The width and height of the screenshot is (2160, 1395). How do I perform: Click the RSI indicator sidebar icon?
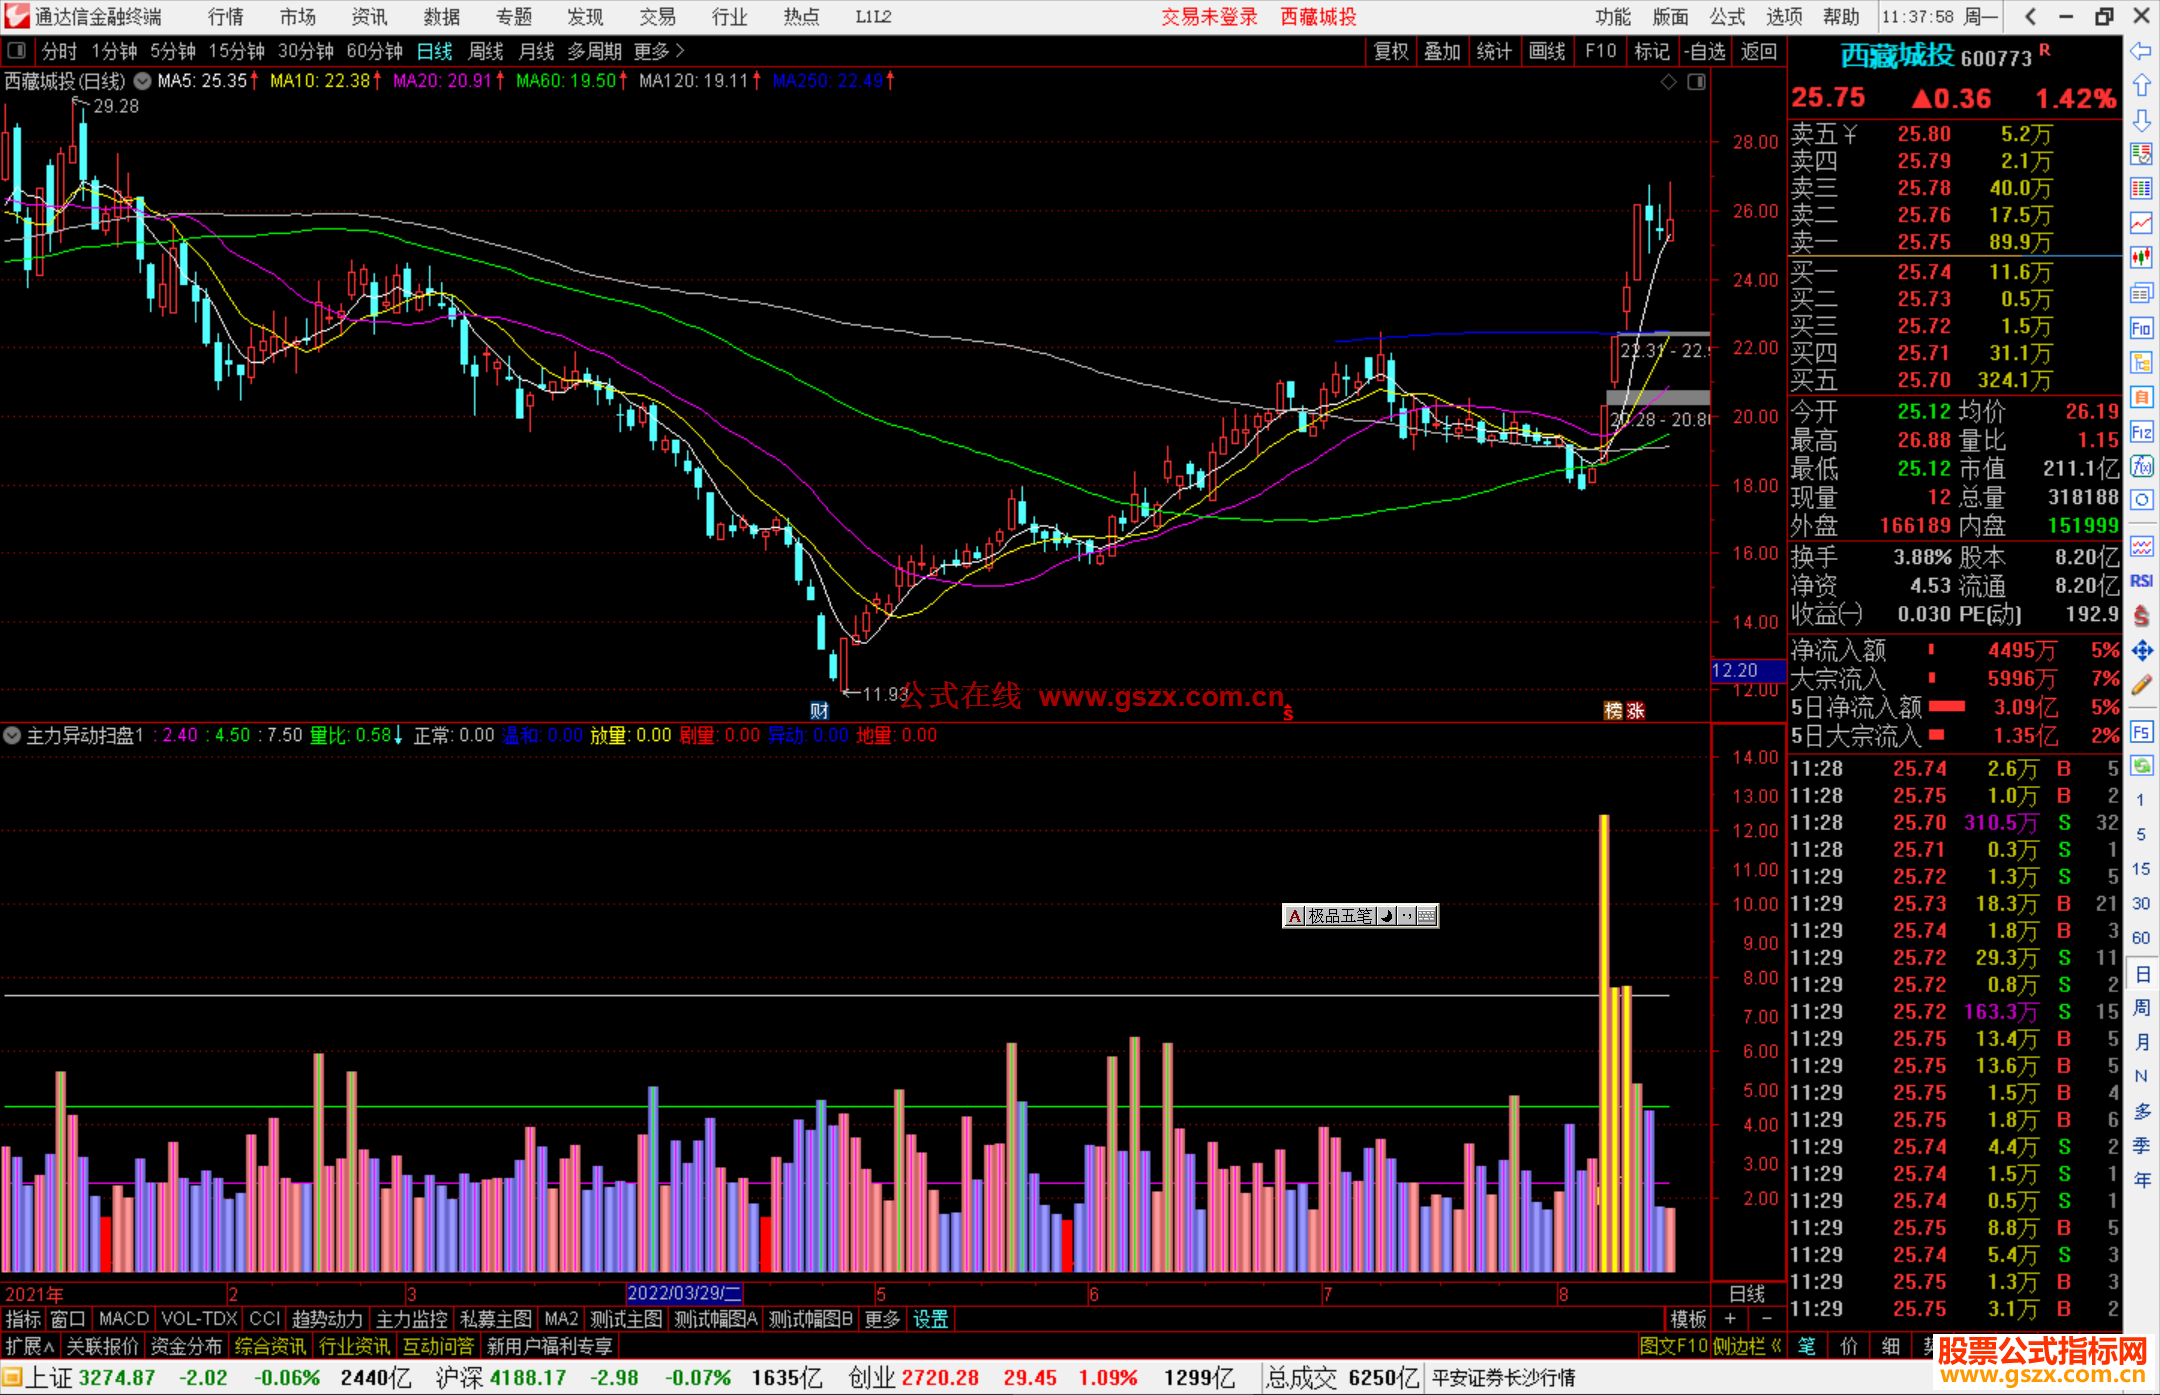click(2141, 581)
